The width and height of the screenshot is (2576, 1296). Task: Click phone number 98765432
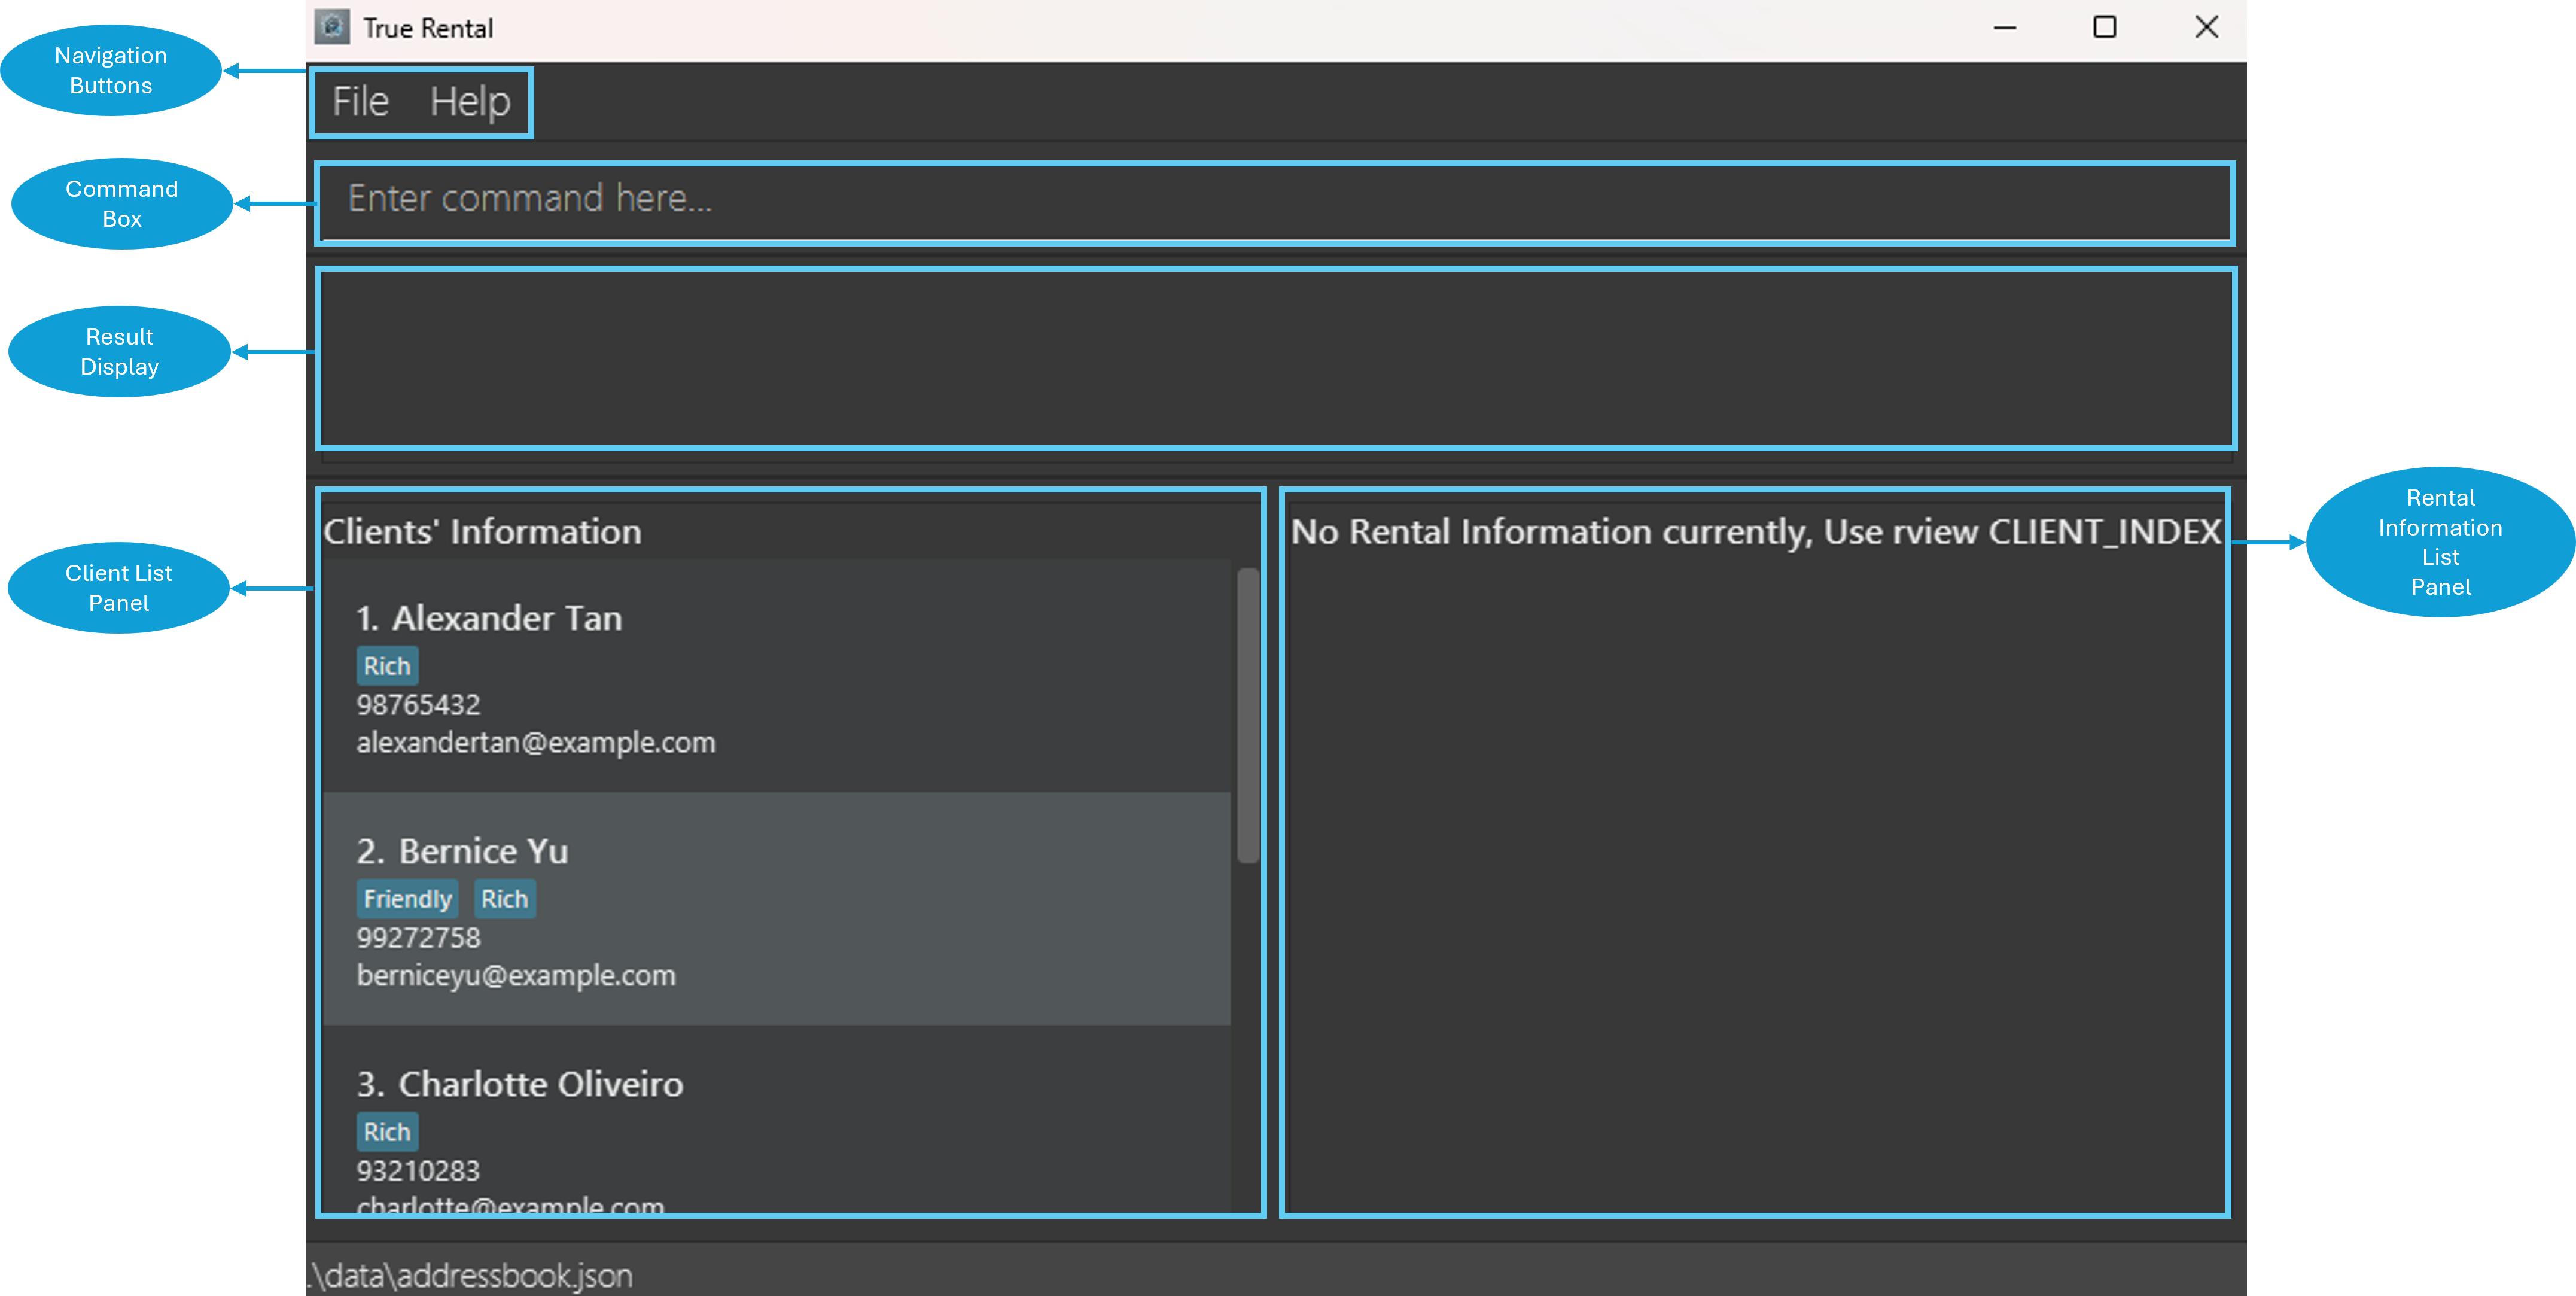pyautogui.click(x=418, y=705)
